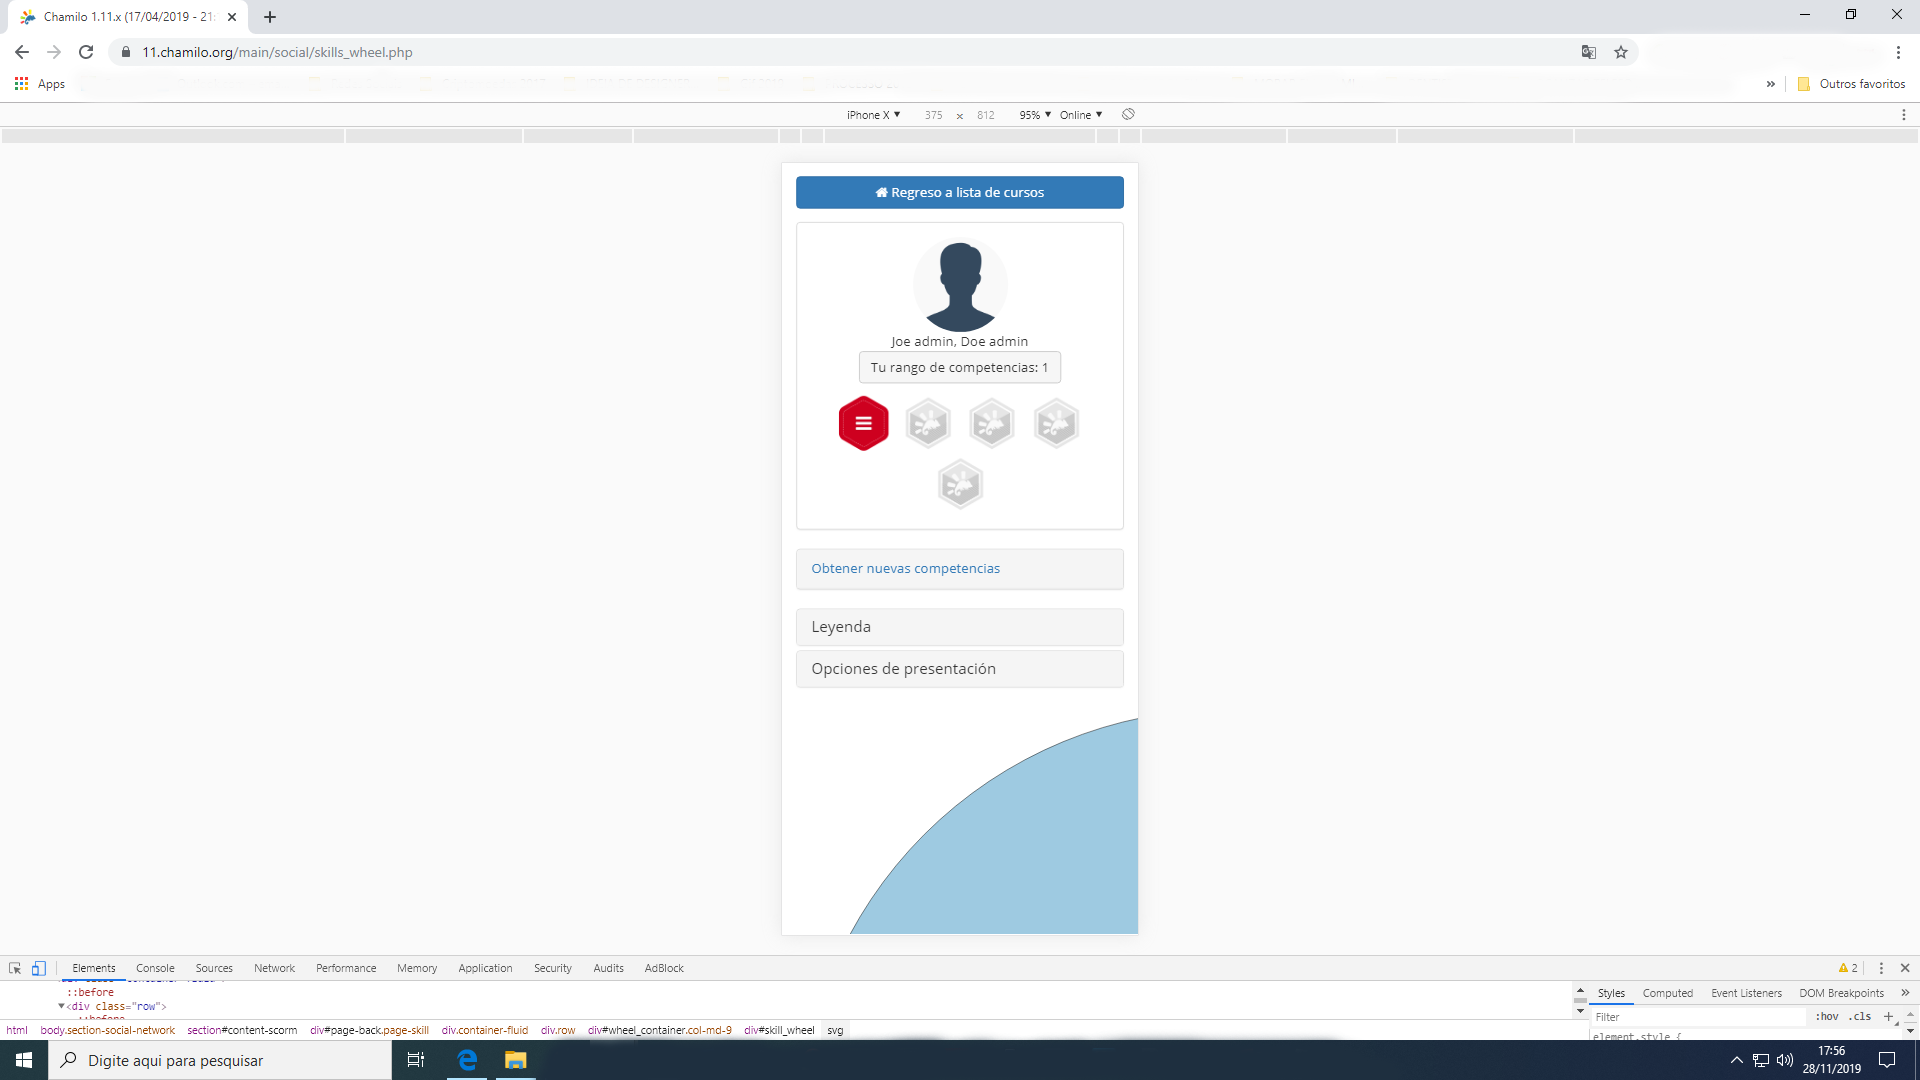
Task: Switch to the Elements tab
Action: (x=94, y=968)
